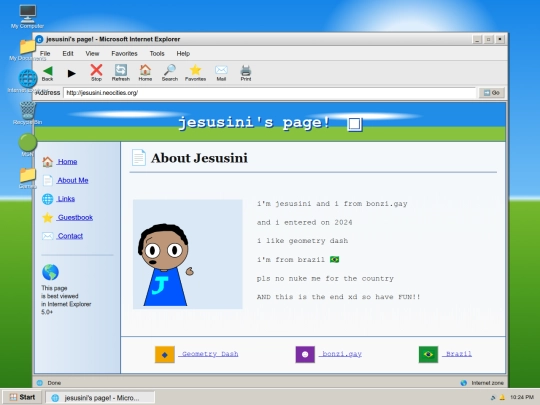Click the page icon beside About Me

[48, 180]
